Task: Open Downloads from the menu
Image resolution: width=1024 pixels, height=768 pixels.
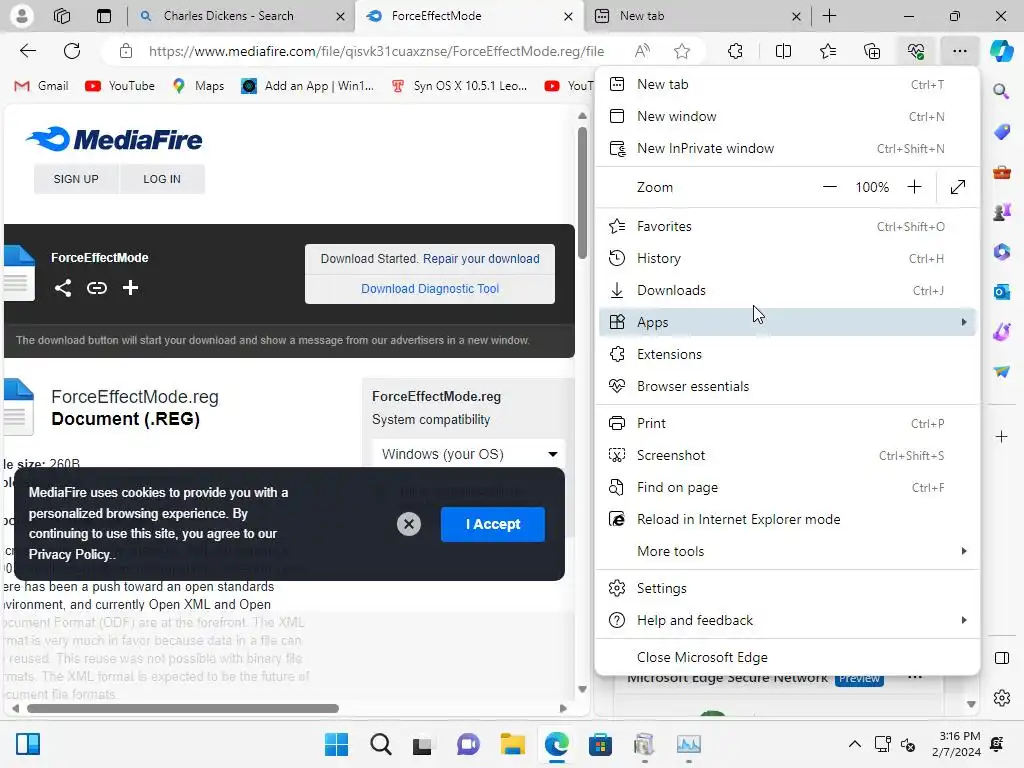Action: [787, 291]
